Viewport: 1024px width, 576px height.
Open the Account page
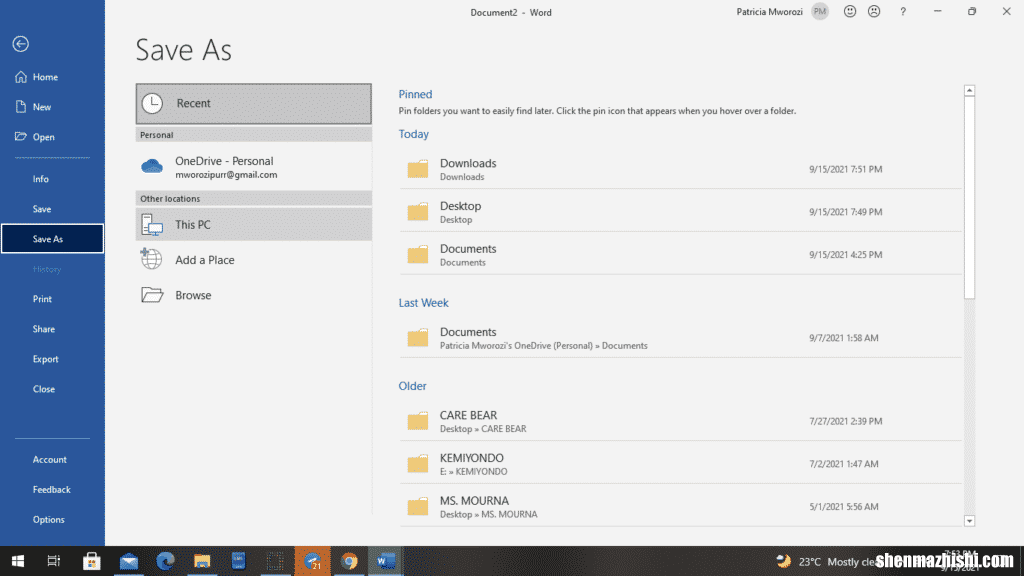[52, 460]
